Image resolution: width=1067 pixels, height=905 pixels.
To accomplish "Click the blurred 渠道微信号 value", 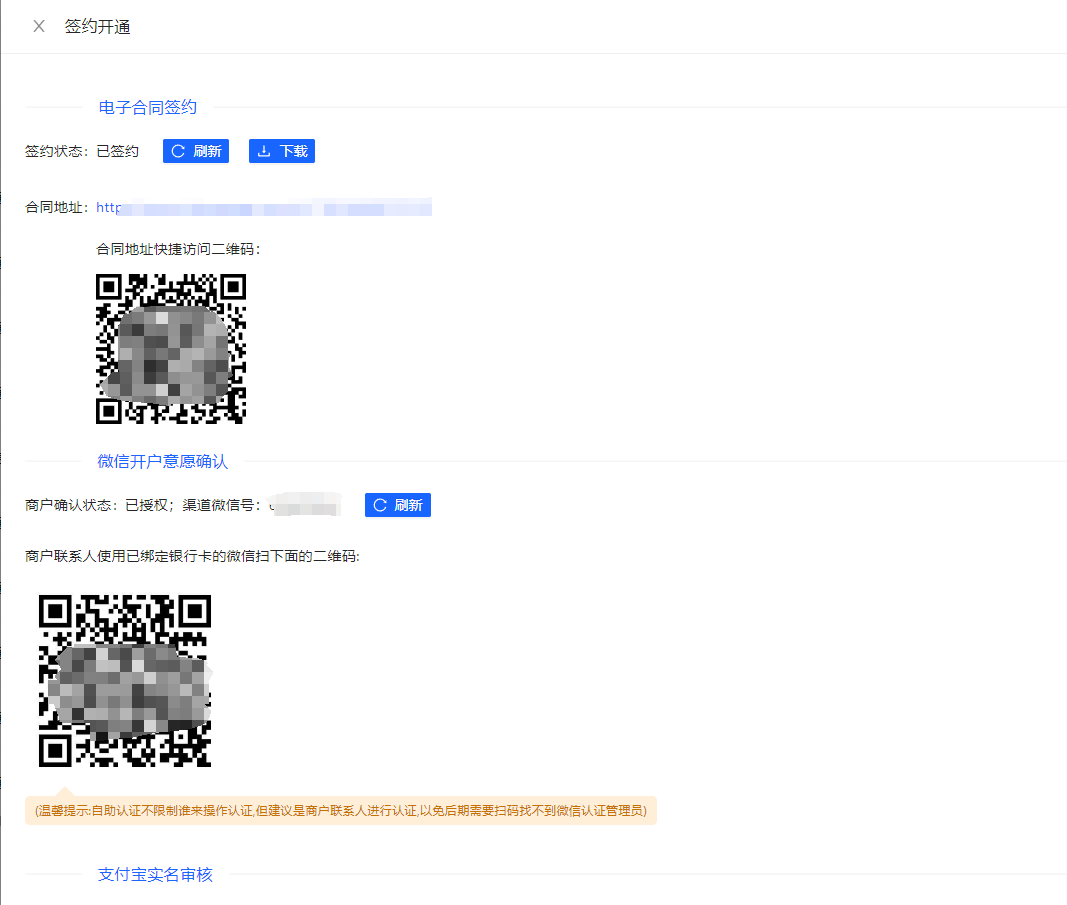I will click(305, 505).
